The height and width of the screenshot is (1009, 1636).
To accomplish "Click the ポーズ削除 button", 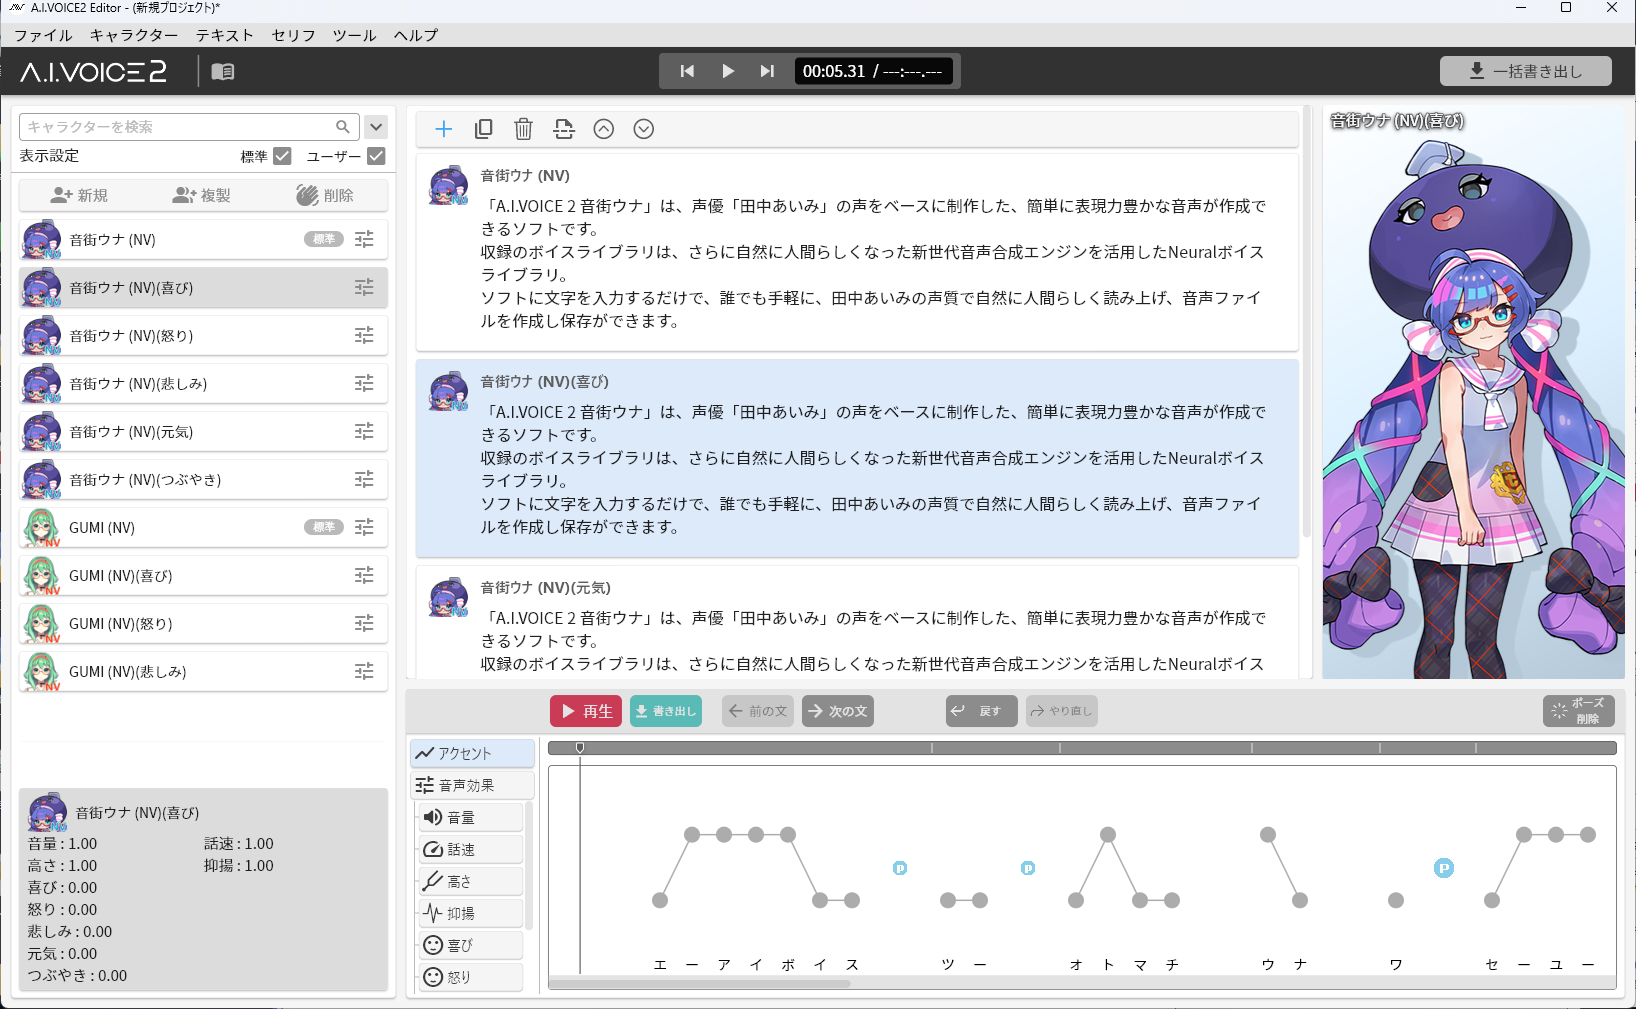I will tap(1579, 711).
